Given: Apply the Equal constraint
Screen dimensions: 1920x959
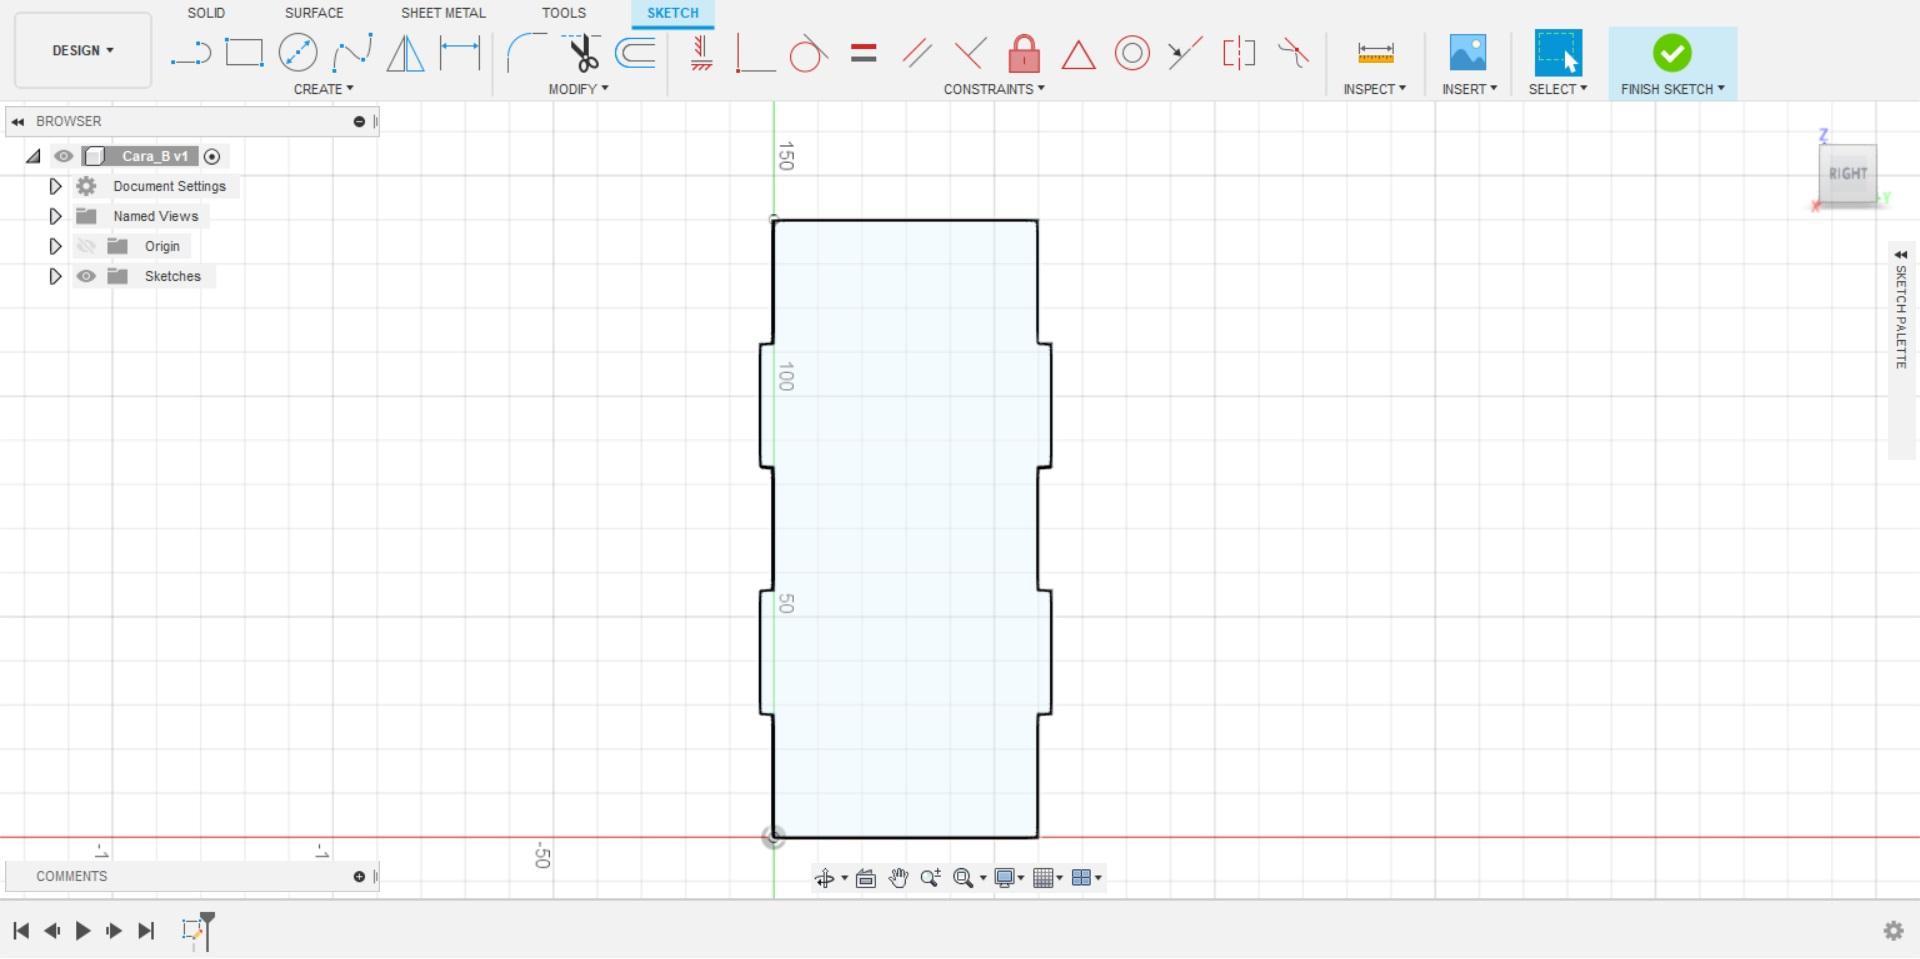Looking at the screenshot, I should click(x=864, y=53).
